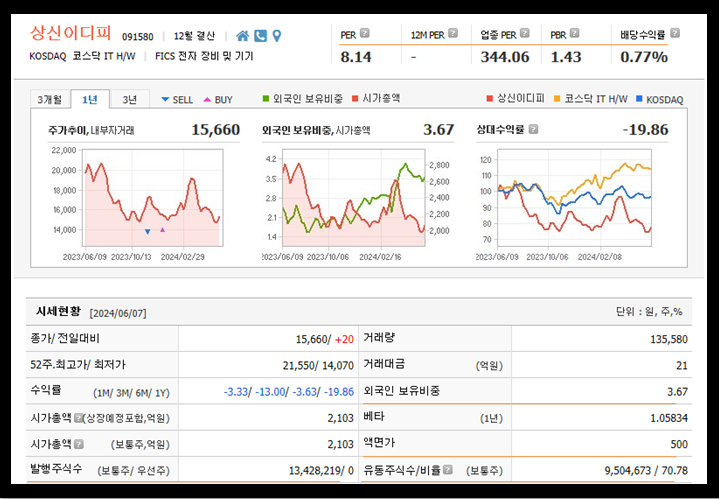Select the 1년 chart tab

(90, 99)
